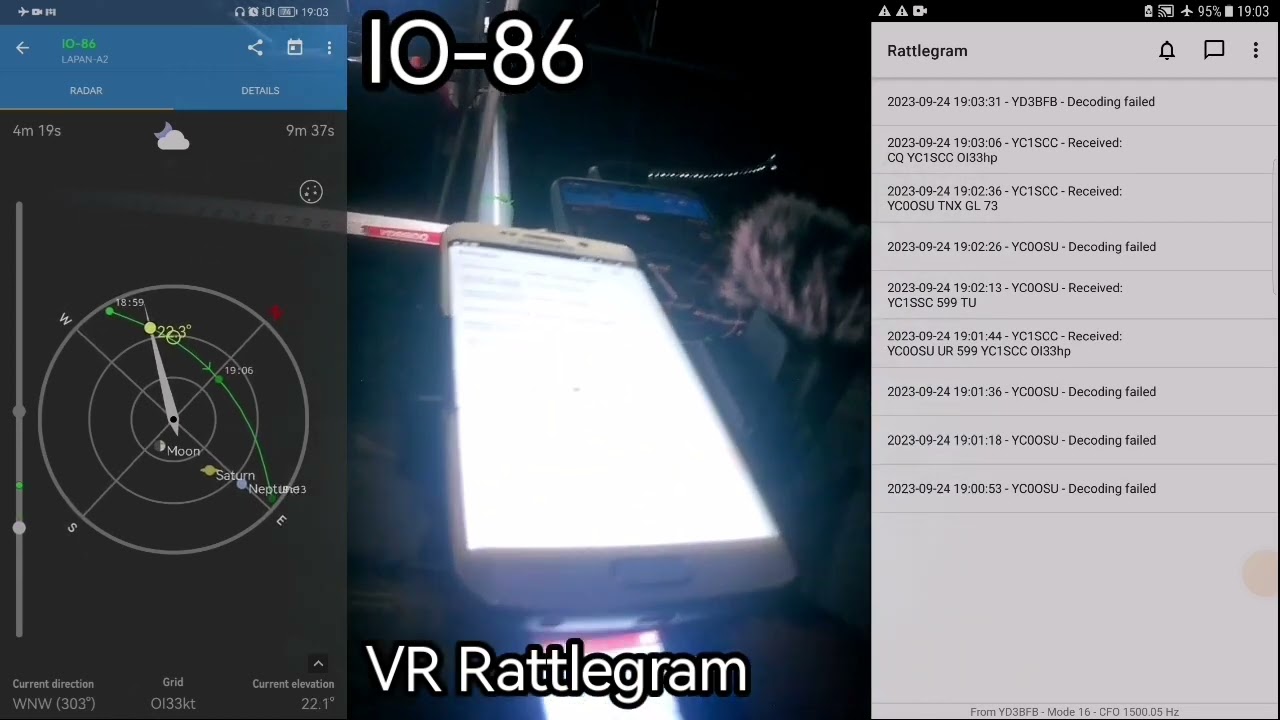This screenshot has height=720, width=1280.
Task: Select the CQ YC1SCC OI33hp message
Action: point(1075,150)
